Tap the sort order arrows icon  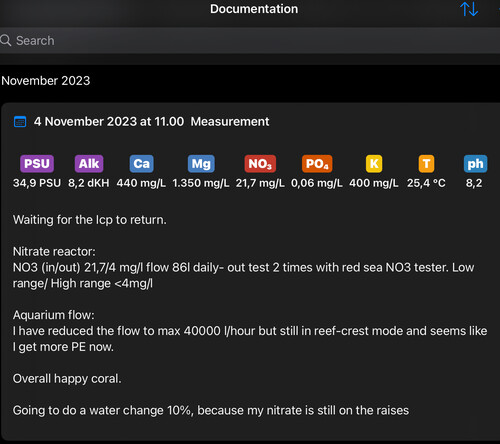[x=469, y=9]
